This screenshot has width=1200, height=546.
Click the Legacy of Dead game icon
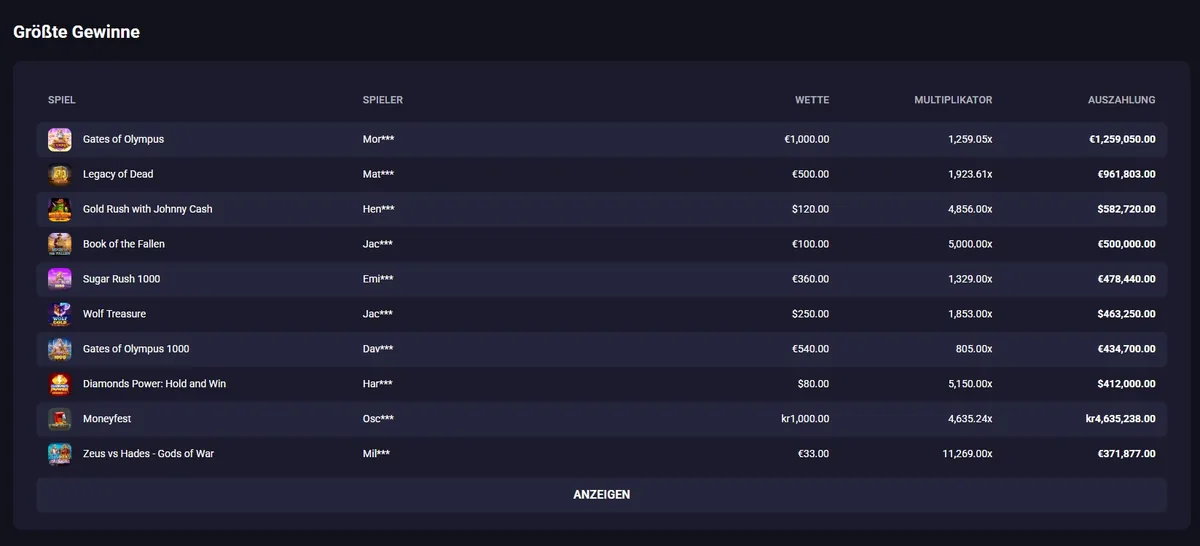(60, 174)
